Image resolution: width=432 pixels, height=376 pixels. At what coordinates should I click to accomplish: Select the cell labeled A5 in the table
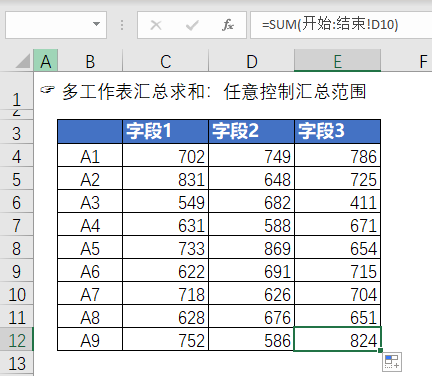click(x=90, y=247)
